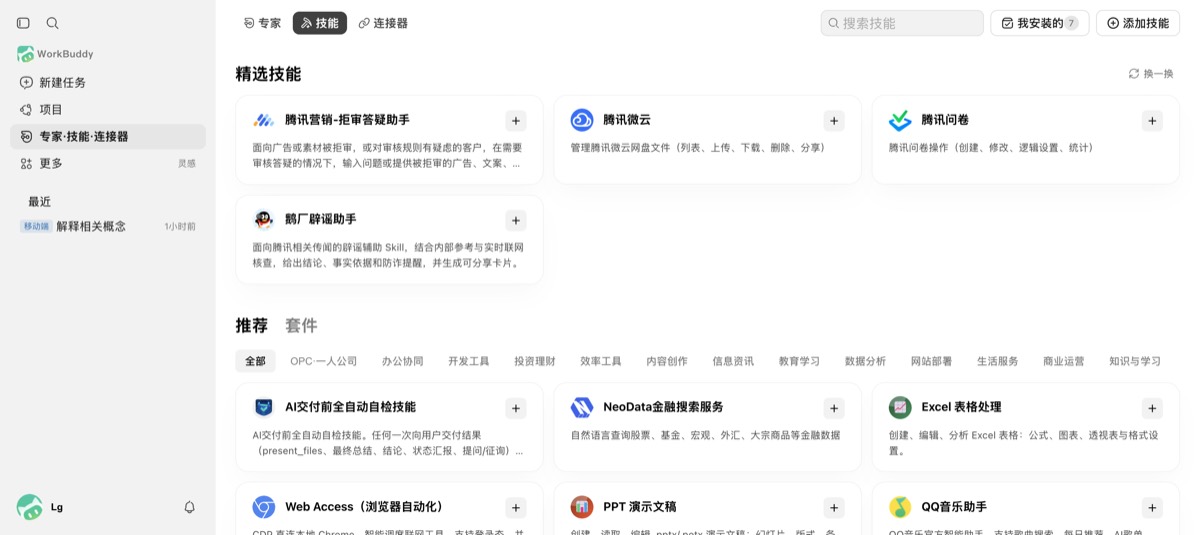This screenshot has height=535, width=1200.
Task: Add QQ音乐助手 skill with plus
Action: 1152,508
